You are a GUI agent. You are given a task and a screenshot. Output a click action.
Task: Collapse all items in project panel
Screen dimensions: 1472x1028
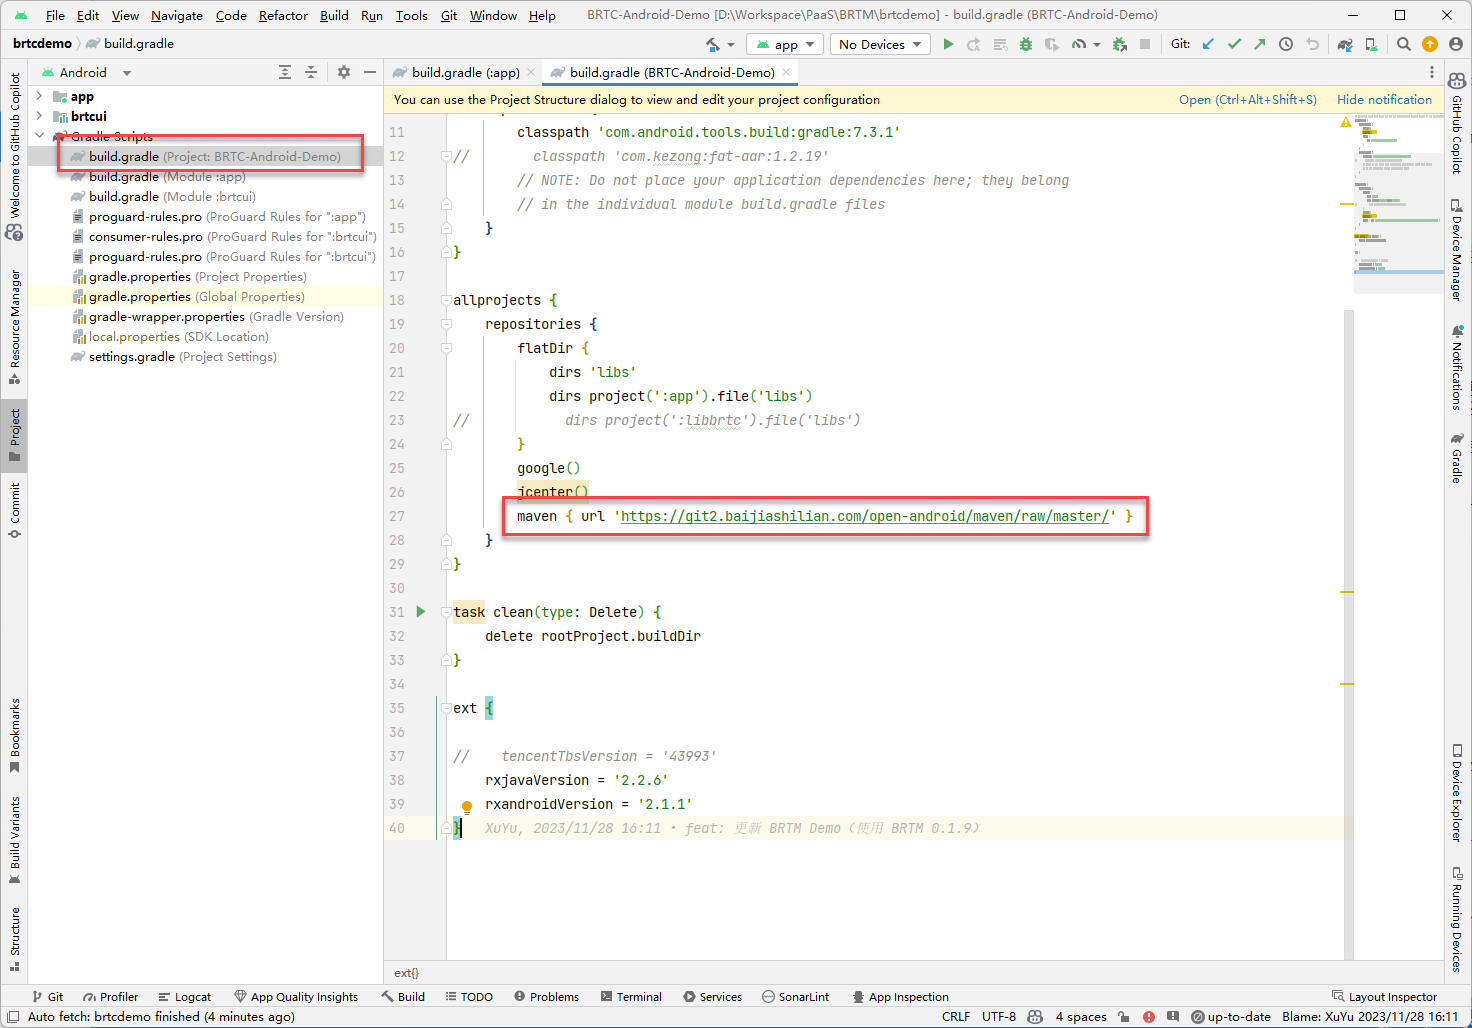(311, 72)
